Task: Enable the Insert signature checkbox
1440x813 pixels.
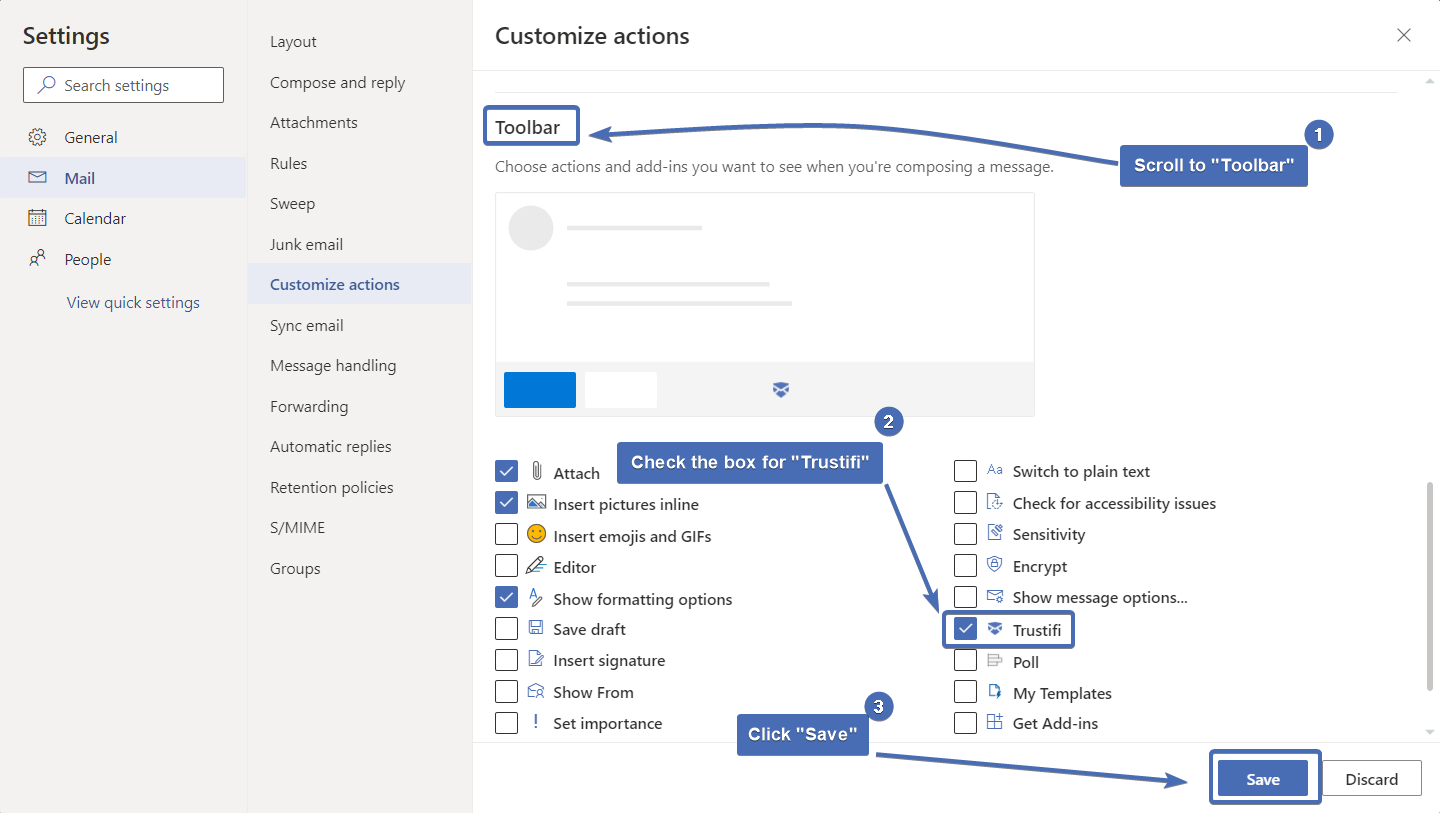Action: point(507,660)
